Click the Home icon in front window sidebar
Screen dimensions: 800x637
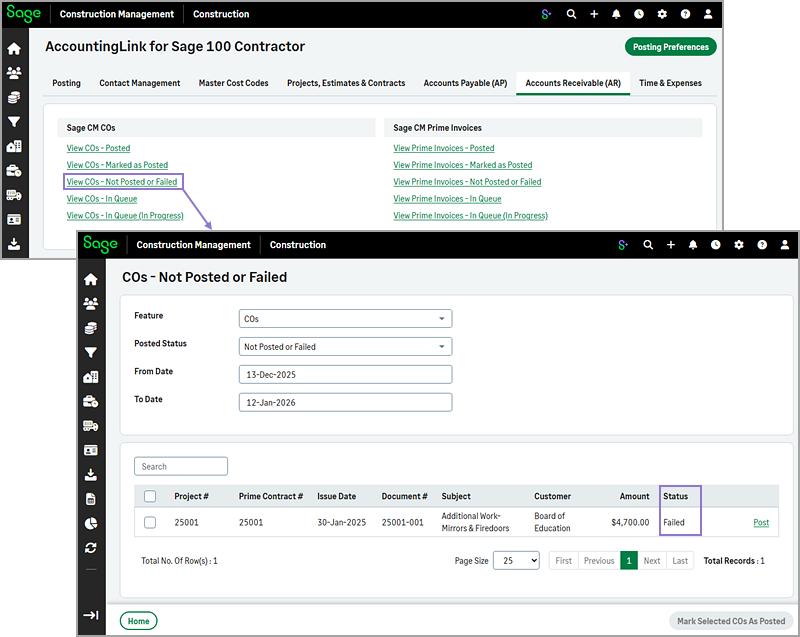point(91,280)
